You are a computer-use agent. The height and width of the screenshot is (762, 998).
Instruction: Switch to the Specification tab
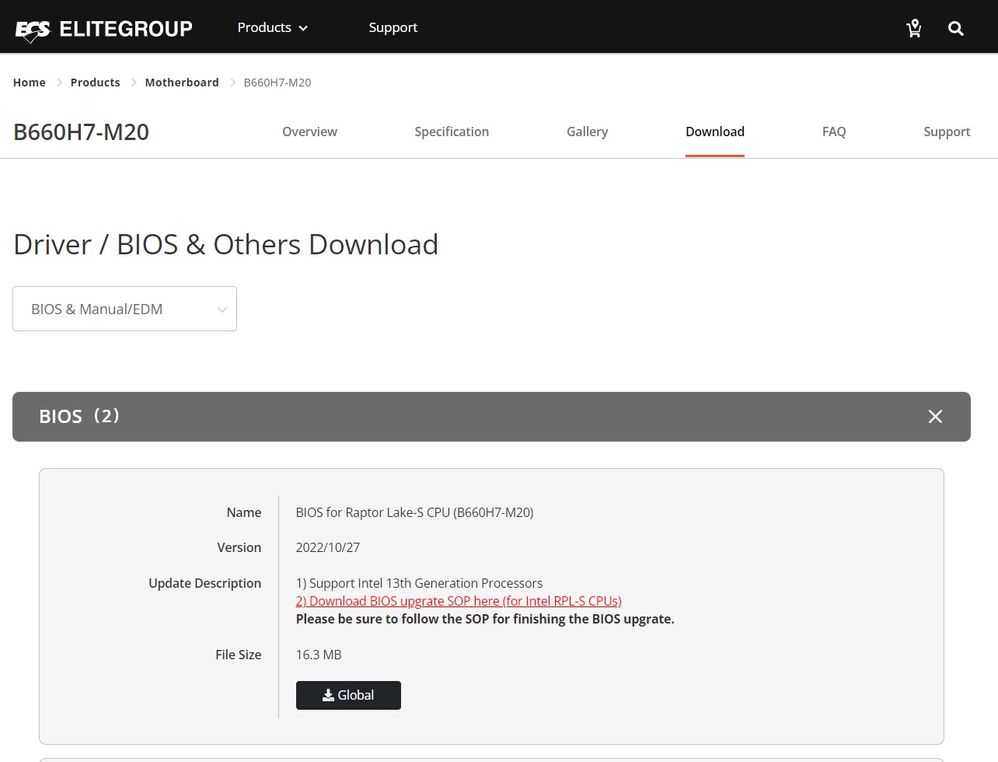pos(451,131)
